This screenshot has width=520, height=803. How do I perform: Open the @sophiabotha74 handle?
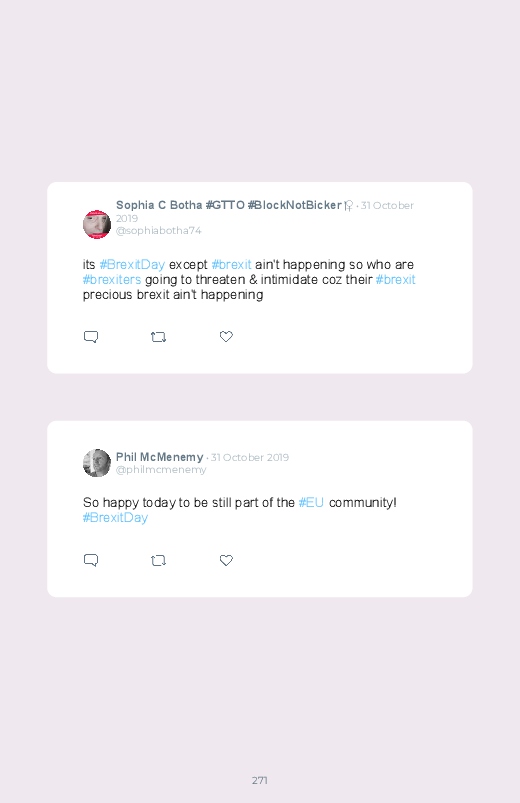tap(158, 230)
